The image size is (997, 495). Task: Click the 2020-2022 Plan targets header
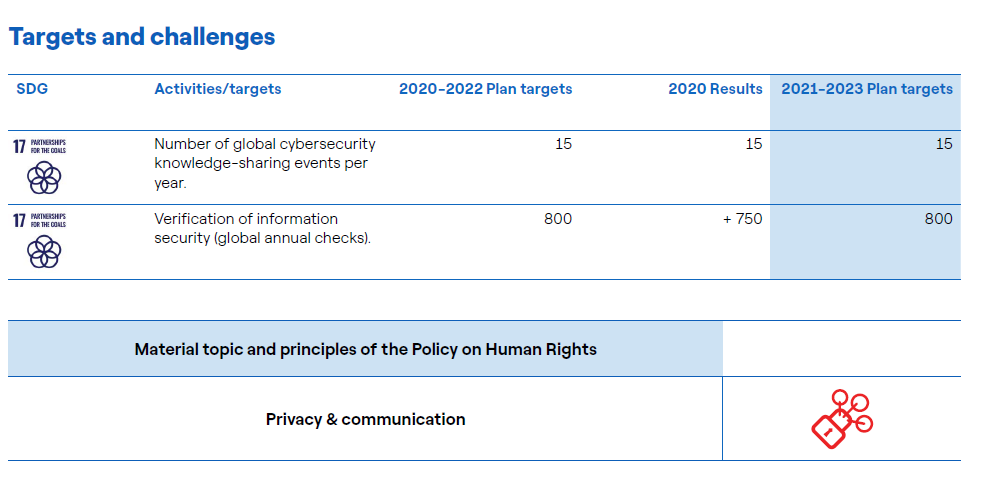point(485,89)
